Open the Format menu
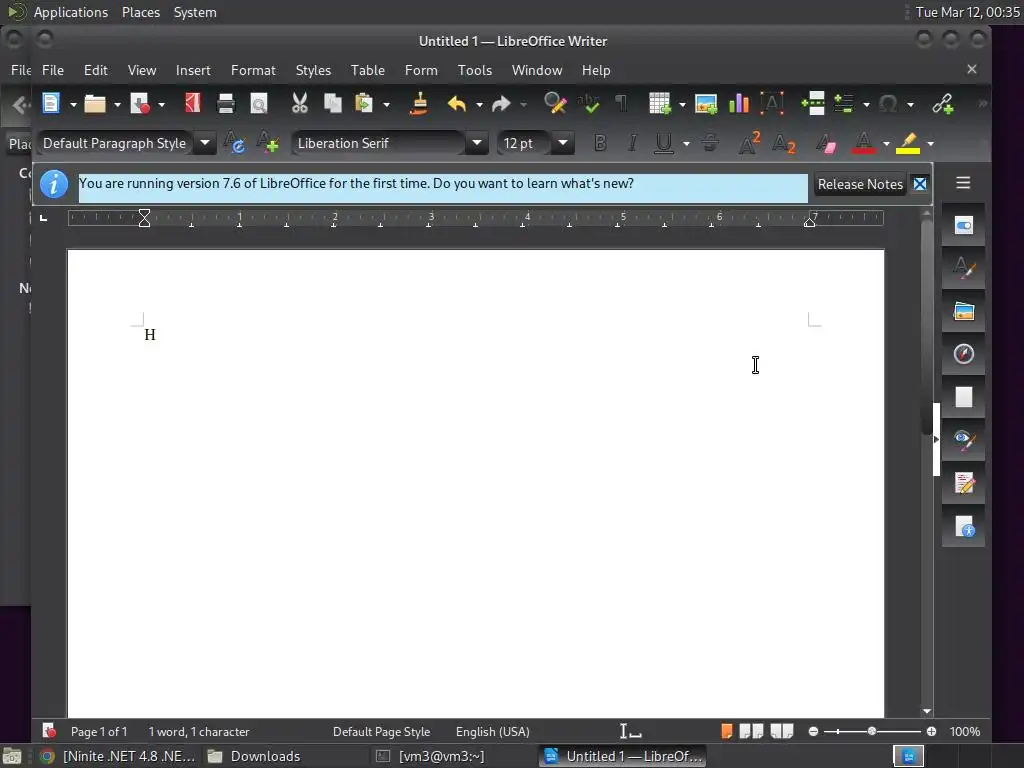Image resolution: width=1024 pixels, height=768 pixels. point(253,70)
